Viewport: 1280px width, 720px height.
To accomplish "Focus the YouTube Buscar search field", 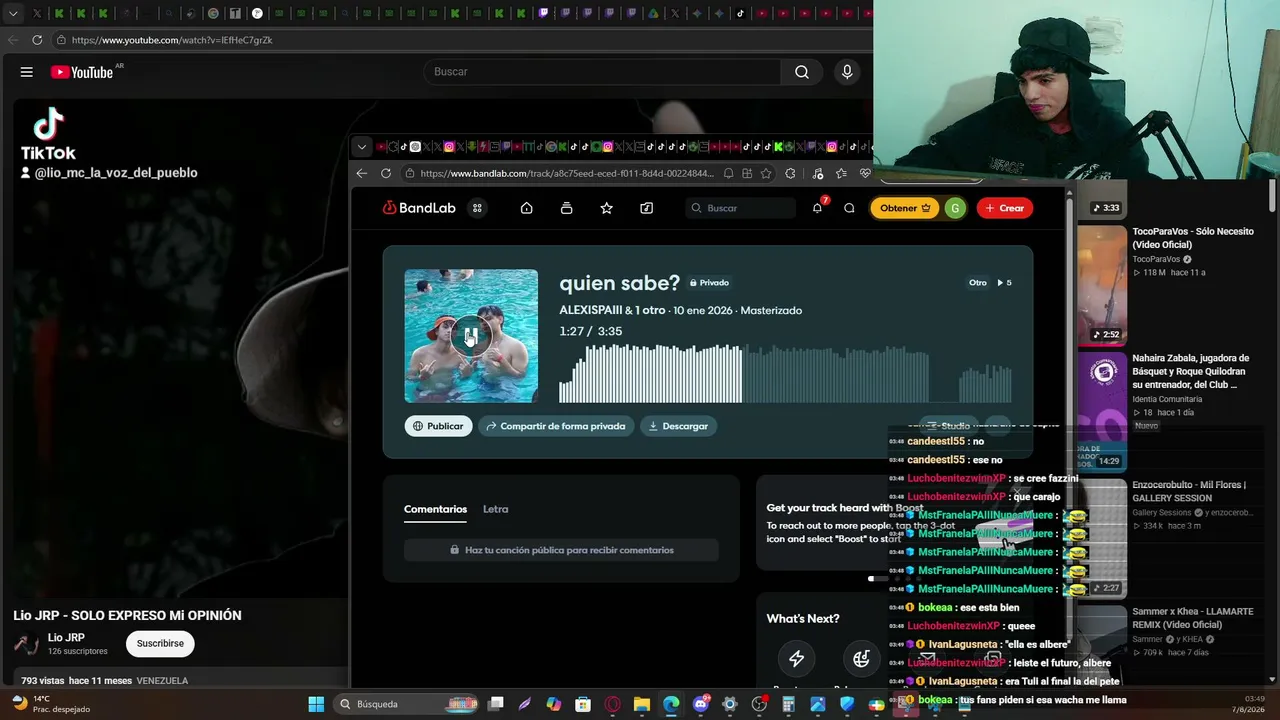I will [602, 72].
